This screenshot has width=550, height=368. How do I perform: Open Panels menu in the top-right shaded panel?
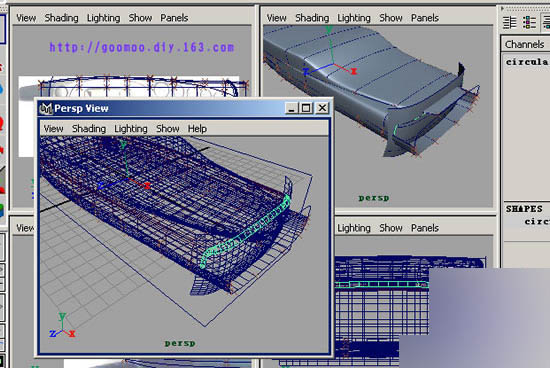click(x=425, y=18)
